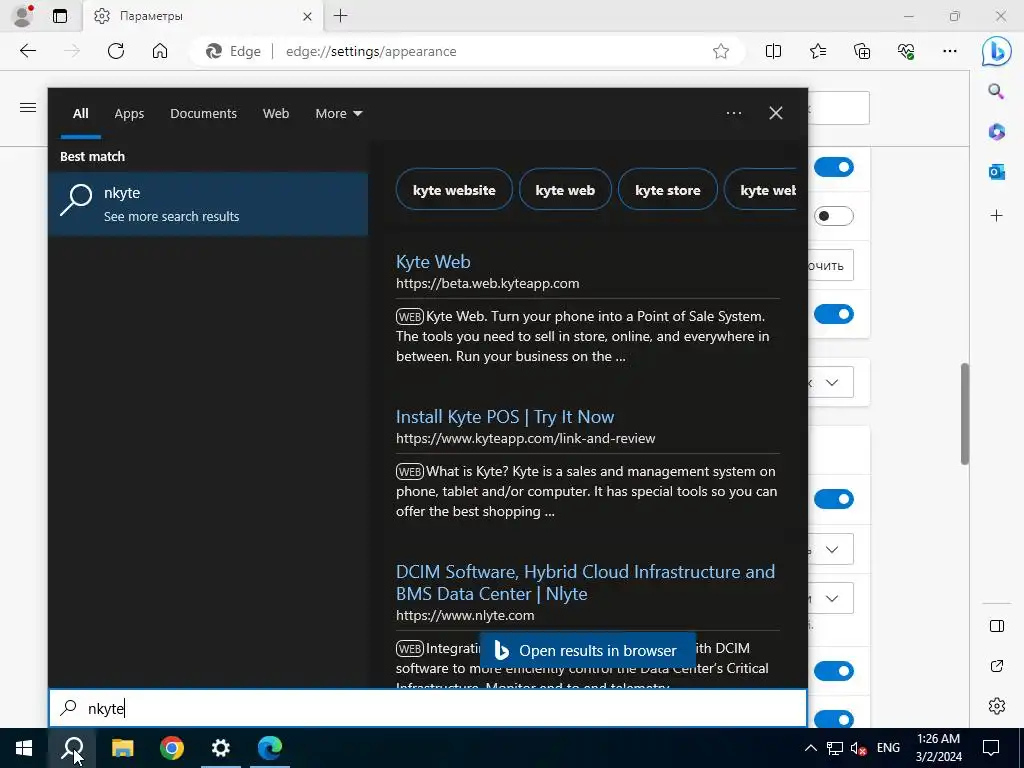Image resolution: width=1024 pixels, height=768 pixels.
Task: Toggle the sidebar panel layout icon
Action: tap(997, 626)
